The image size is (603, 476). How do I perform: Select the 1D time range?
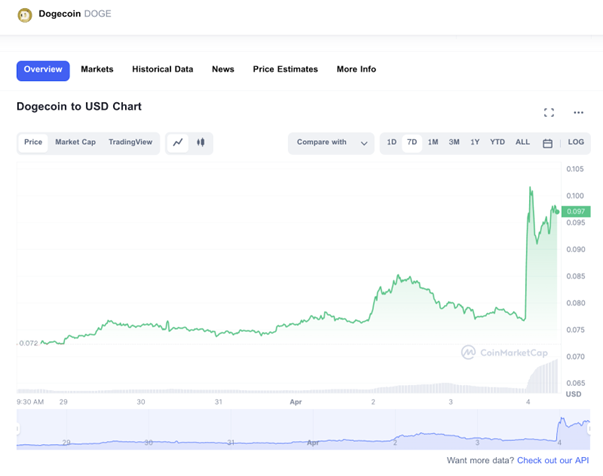(391, 142)
